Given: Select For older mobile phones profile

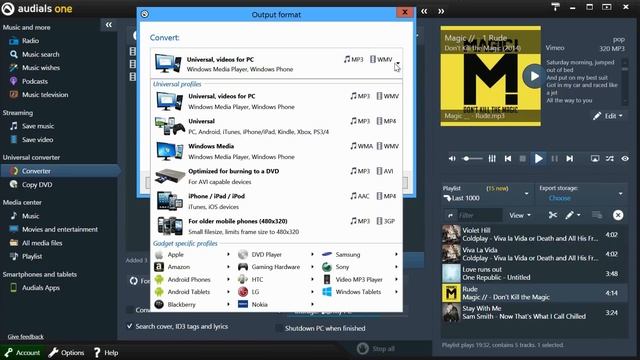Looking at the screenshot, I should point(277,226).
